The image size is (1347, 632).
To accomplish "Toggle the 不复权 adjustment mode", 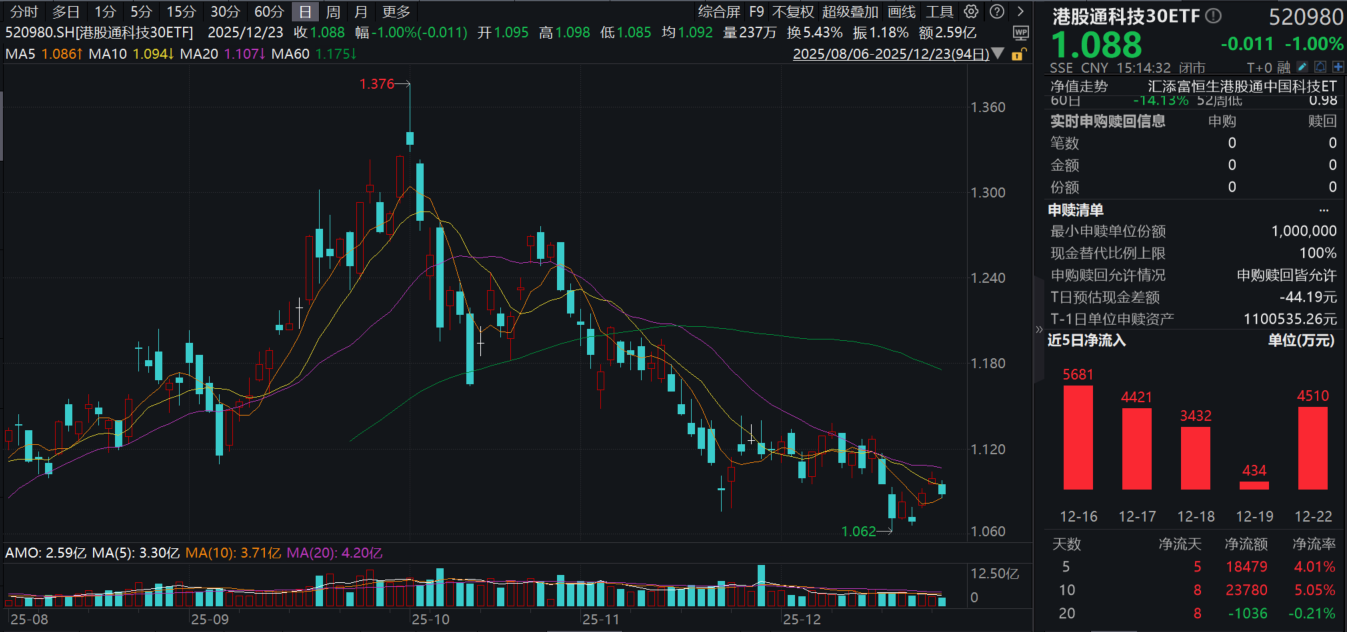I will 793,13.
